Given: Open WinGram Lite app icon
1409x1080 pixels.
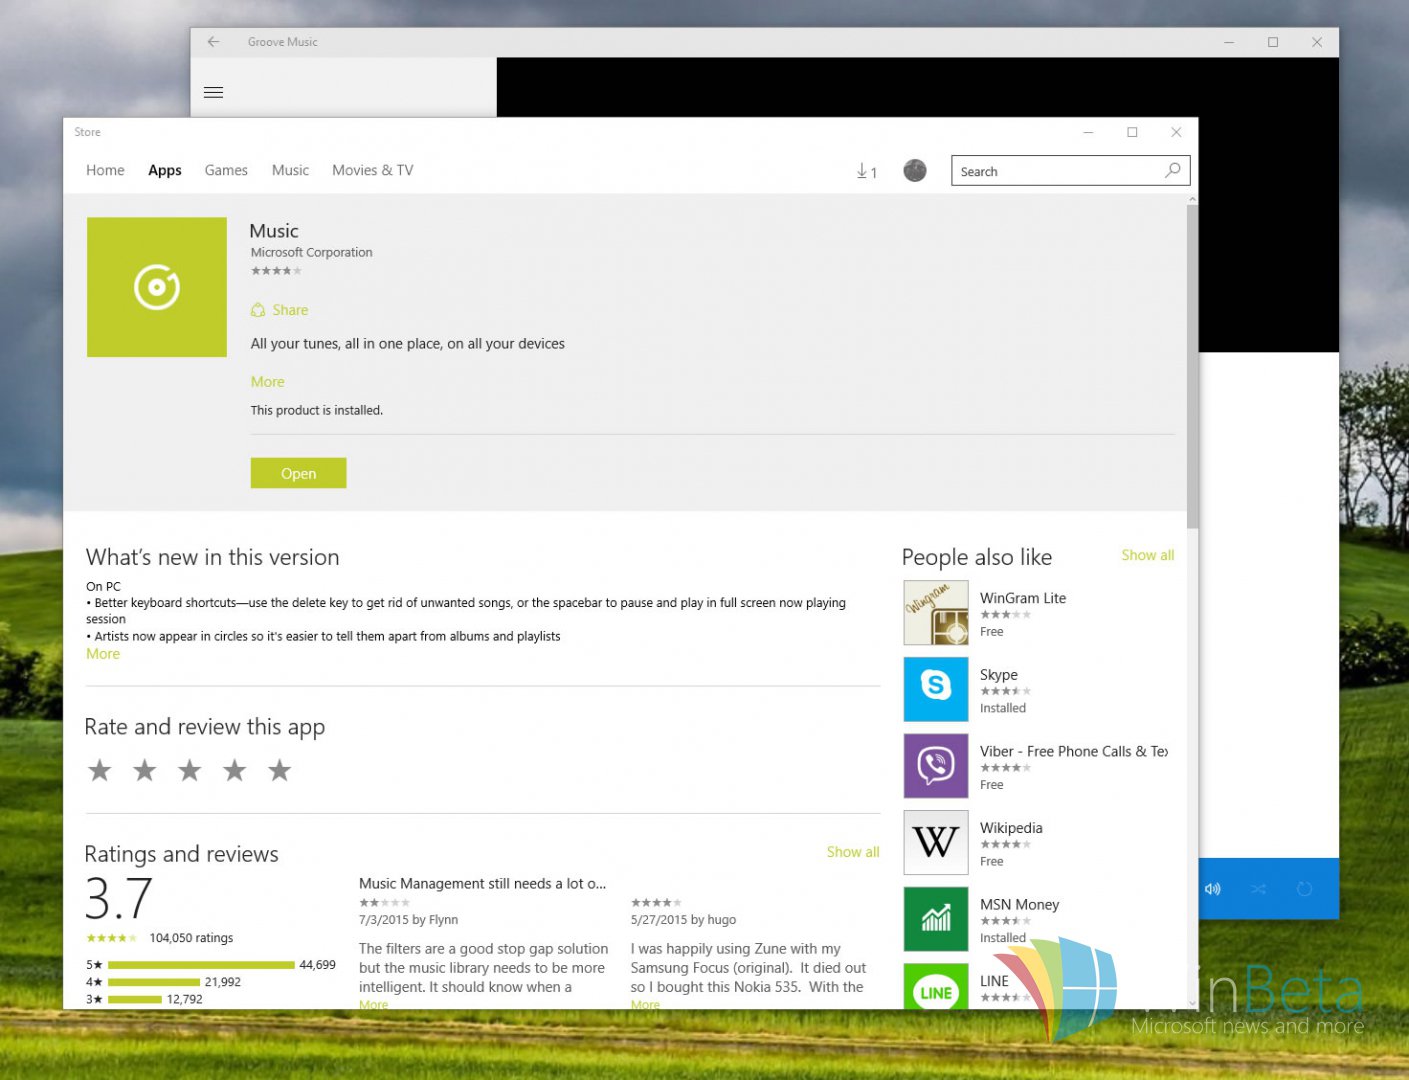Looking at the screenshot, I should point(936,613).
